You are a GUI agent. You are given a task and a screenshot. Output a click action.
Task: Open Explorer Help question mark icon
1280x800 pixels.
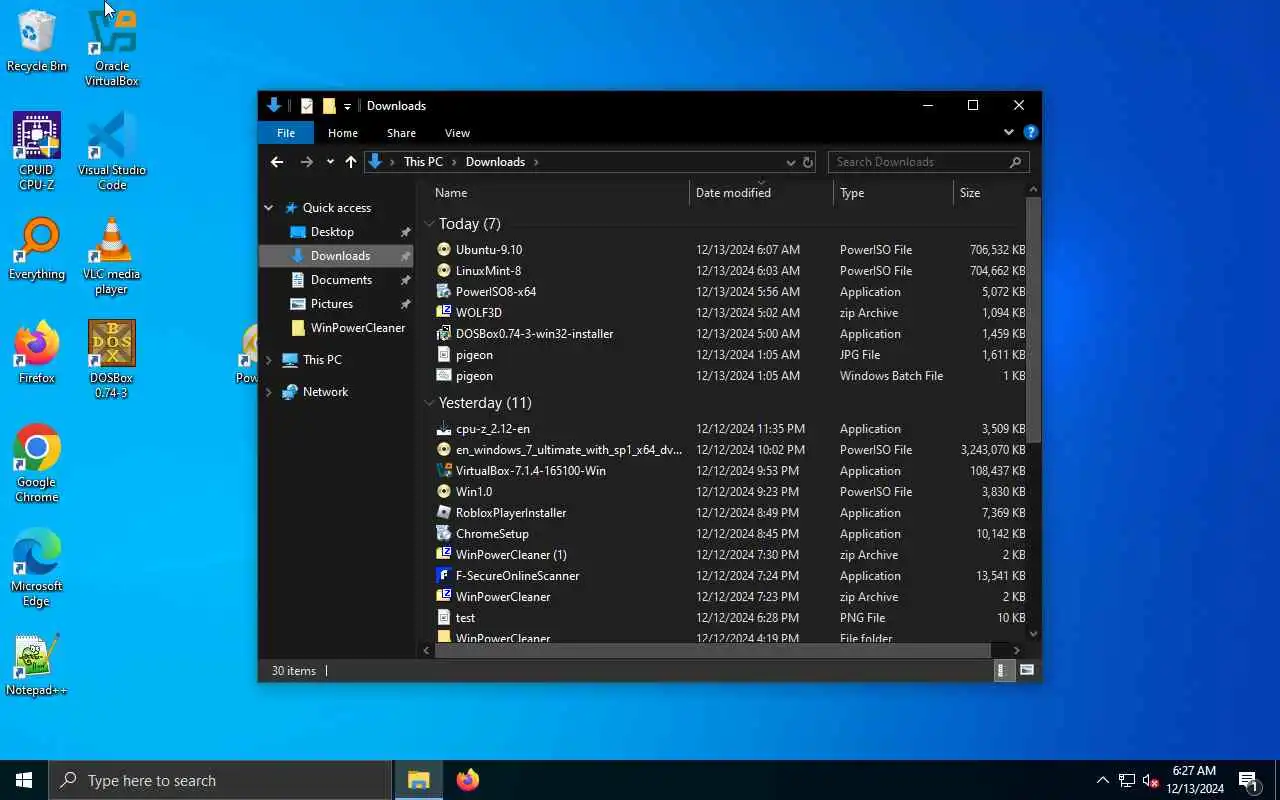[x=1031, y=132]
